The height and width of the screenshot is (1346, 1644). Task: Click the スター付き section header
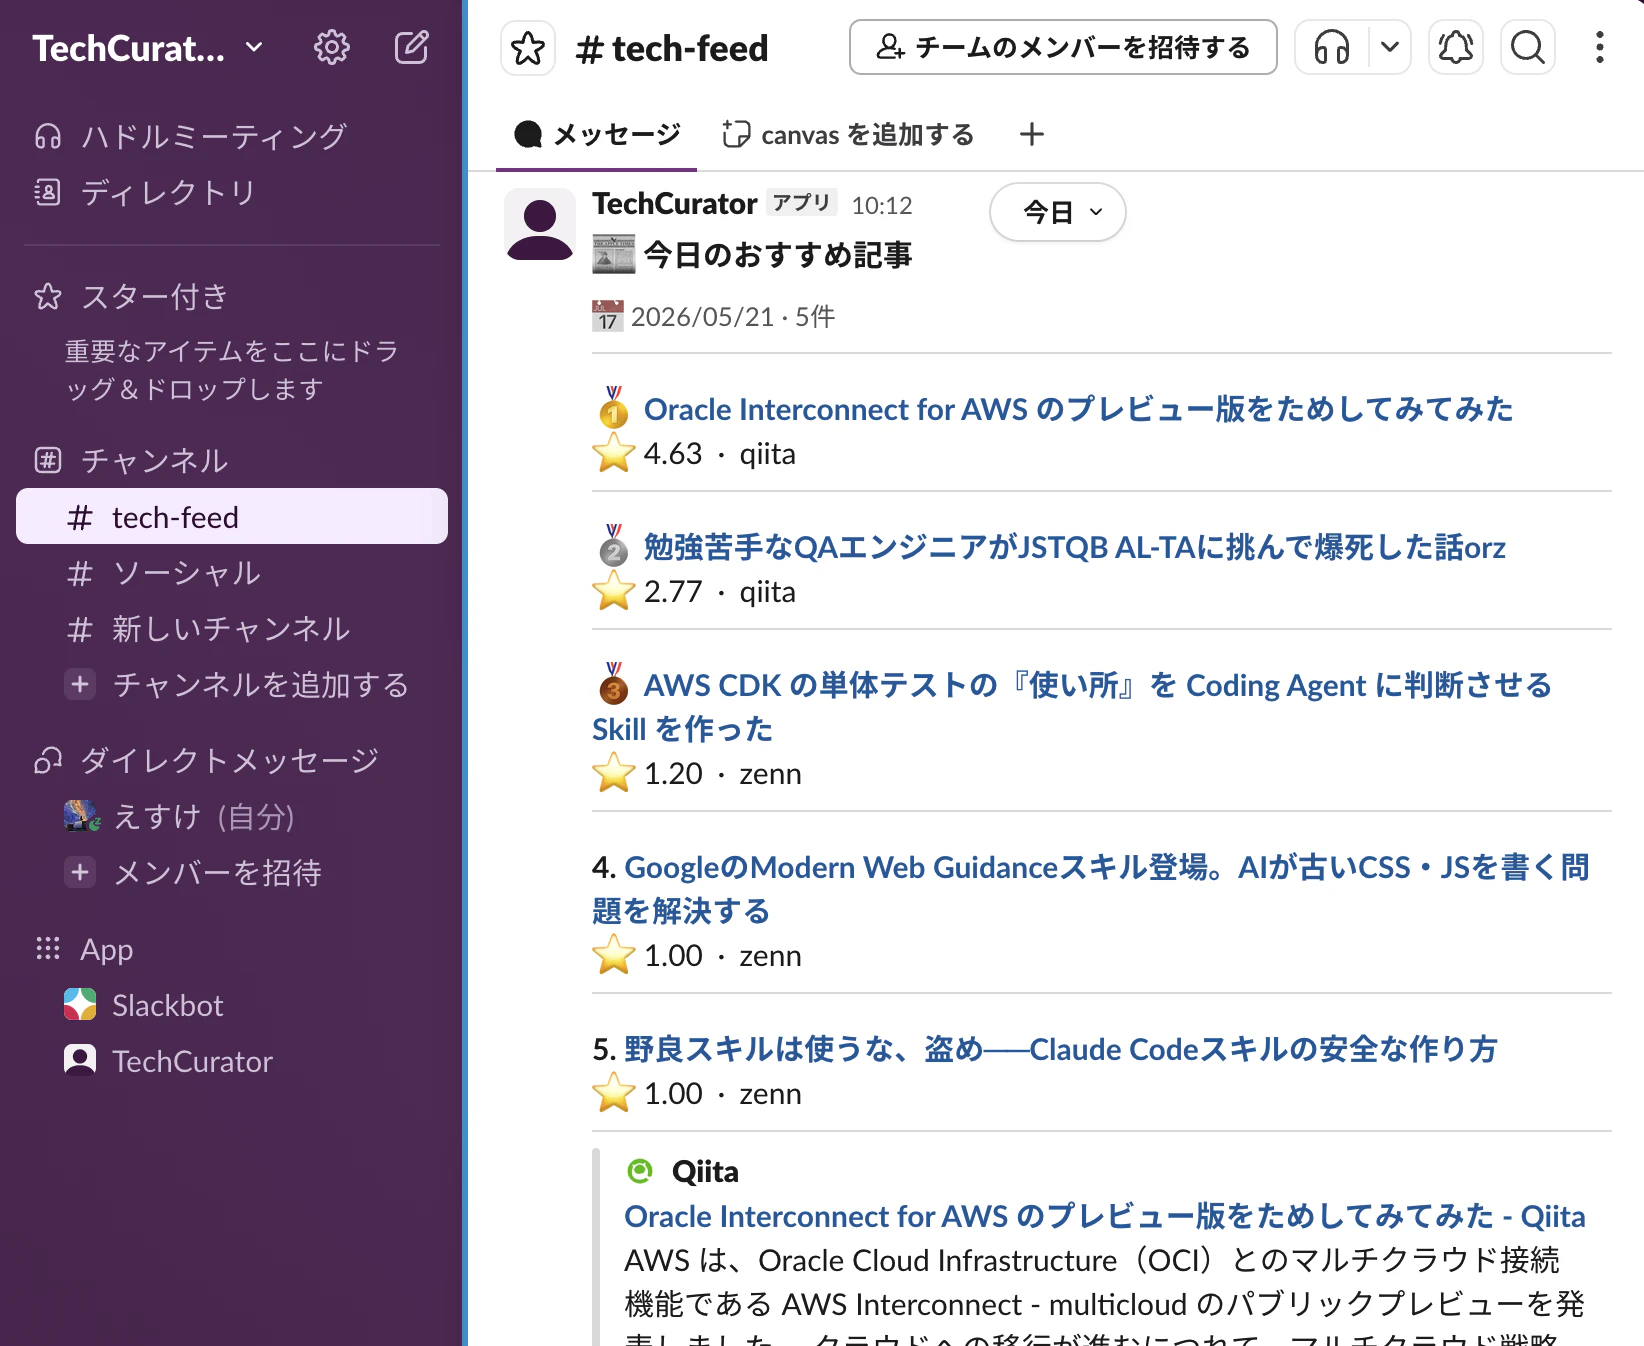153,296
